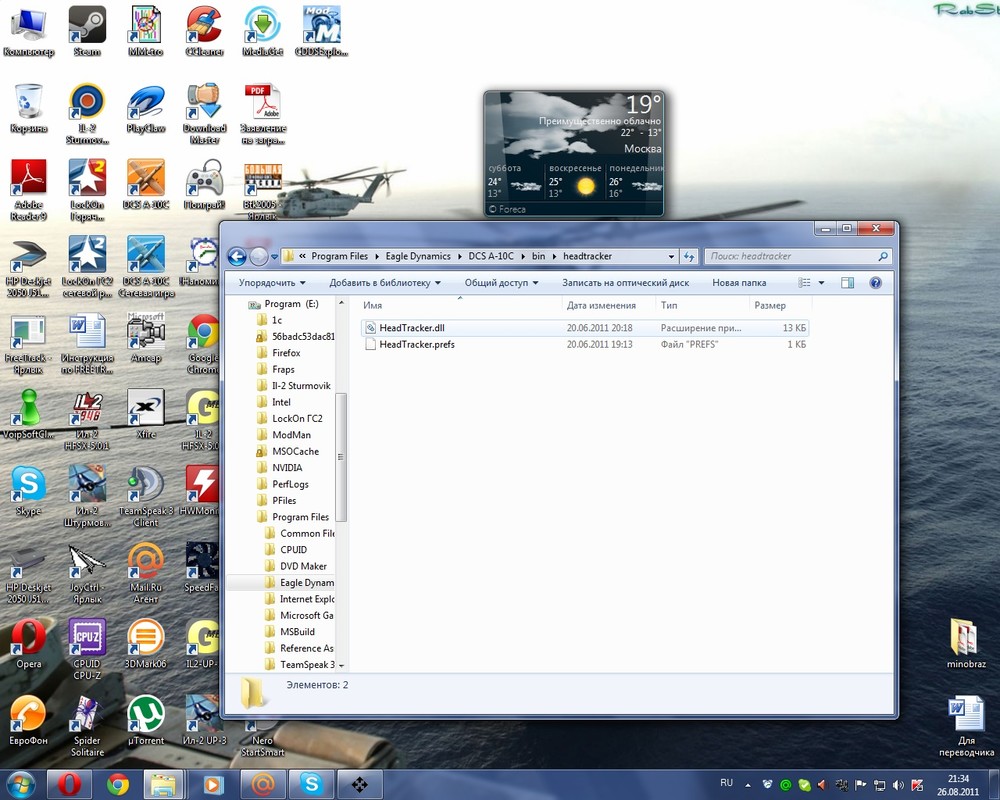Viewport: 1000px width, 800px height.
Task: Toggle the preview pane button in Explorer
Action: (848, 283)
